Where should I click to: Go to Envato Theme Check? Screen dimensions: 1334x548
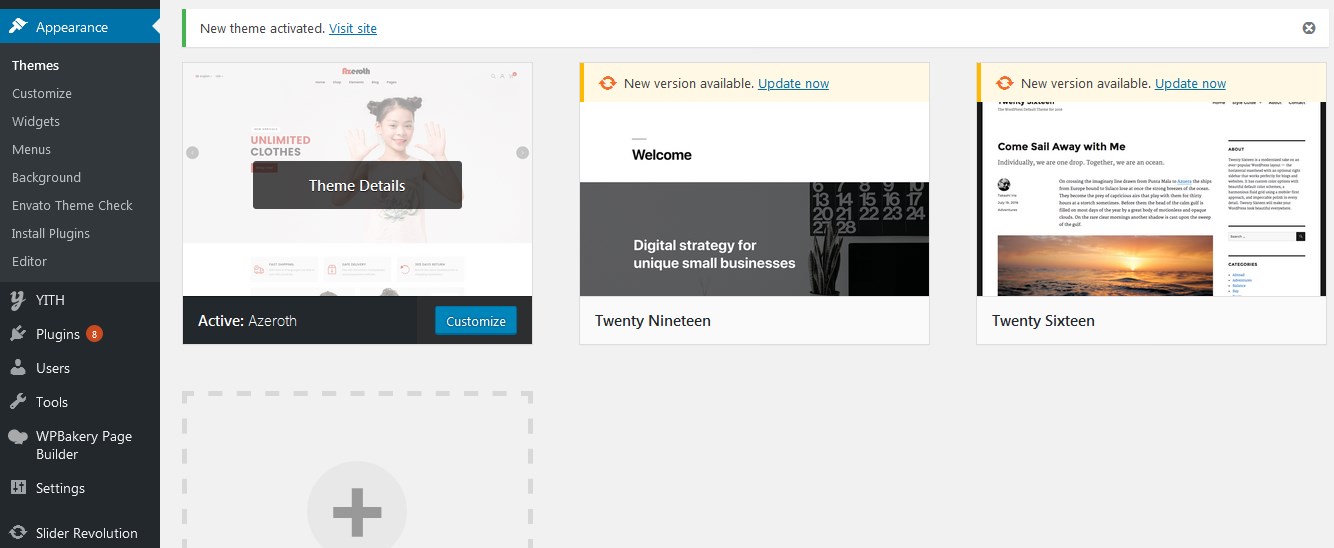(x=72, y=205)
